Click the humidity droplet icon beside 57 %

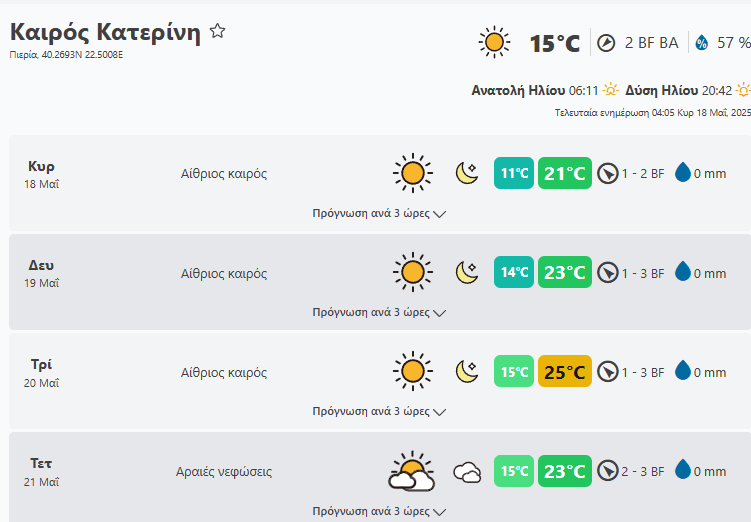coord(701,43)
